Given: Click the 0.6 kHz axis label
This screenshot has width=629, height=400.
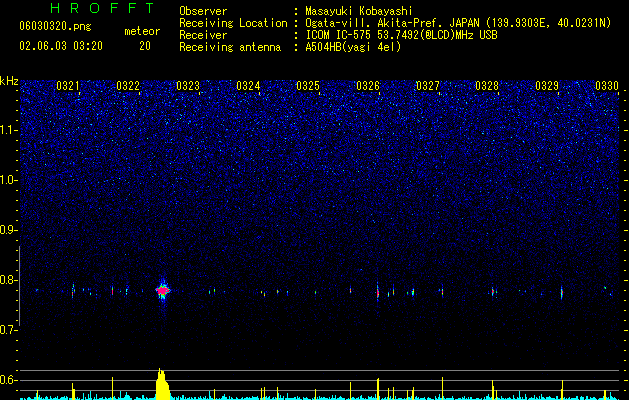Looking at the screenshot, I should click(x=9, y=380).
